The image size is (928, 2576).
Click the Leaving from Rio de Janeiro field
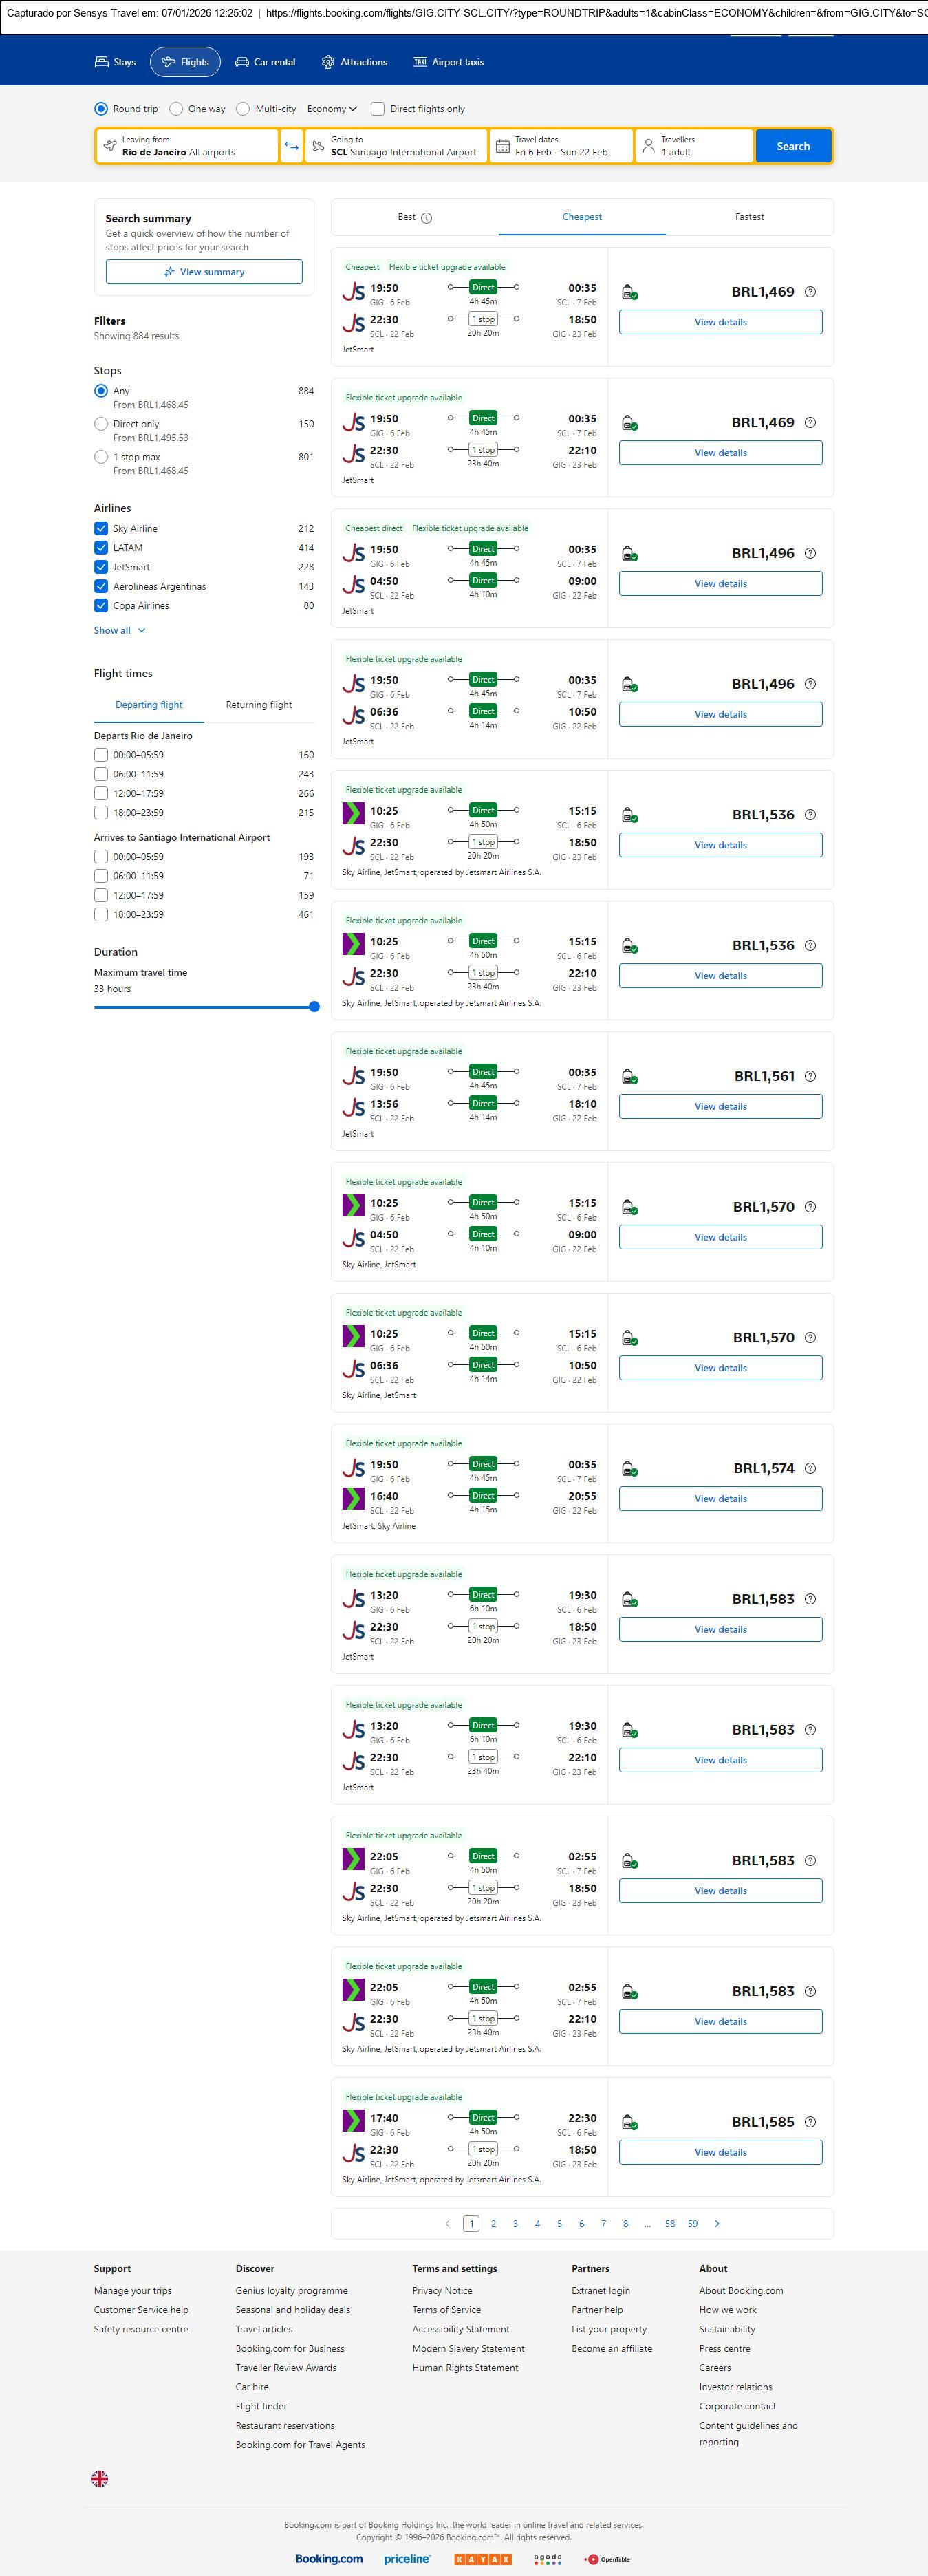tap(187, 146)
